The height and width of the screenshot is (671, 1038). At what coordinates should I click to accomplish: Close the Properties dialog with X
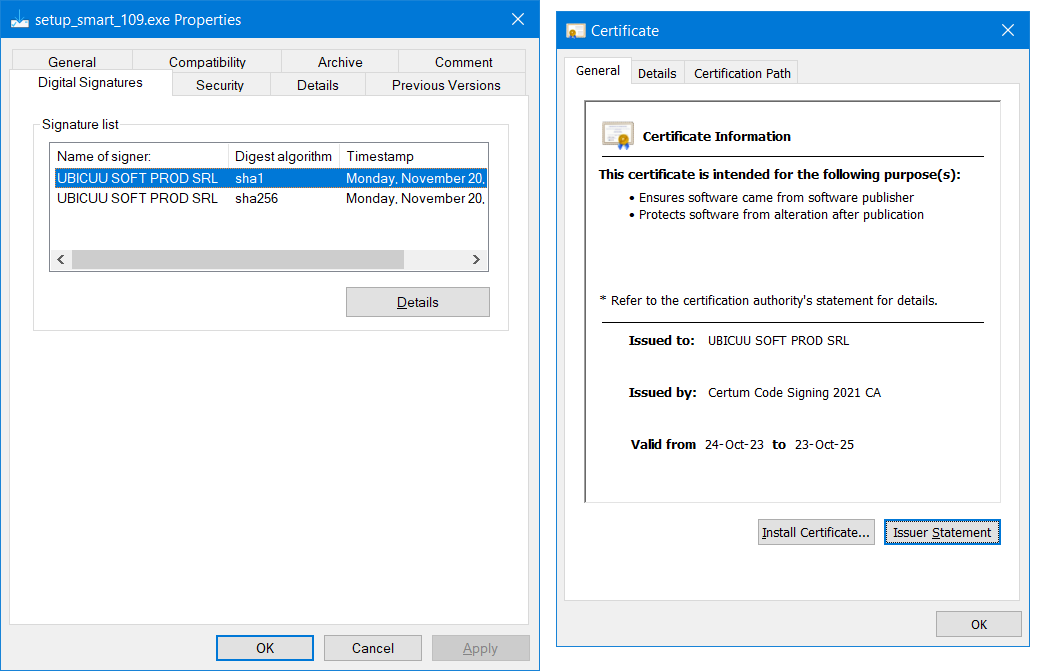(518, 19)
